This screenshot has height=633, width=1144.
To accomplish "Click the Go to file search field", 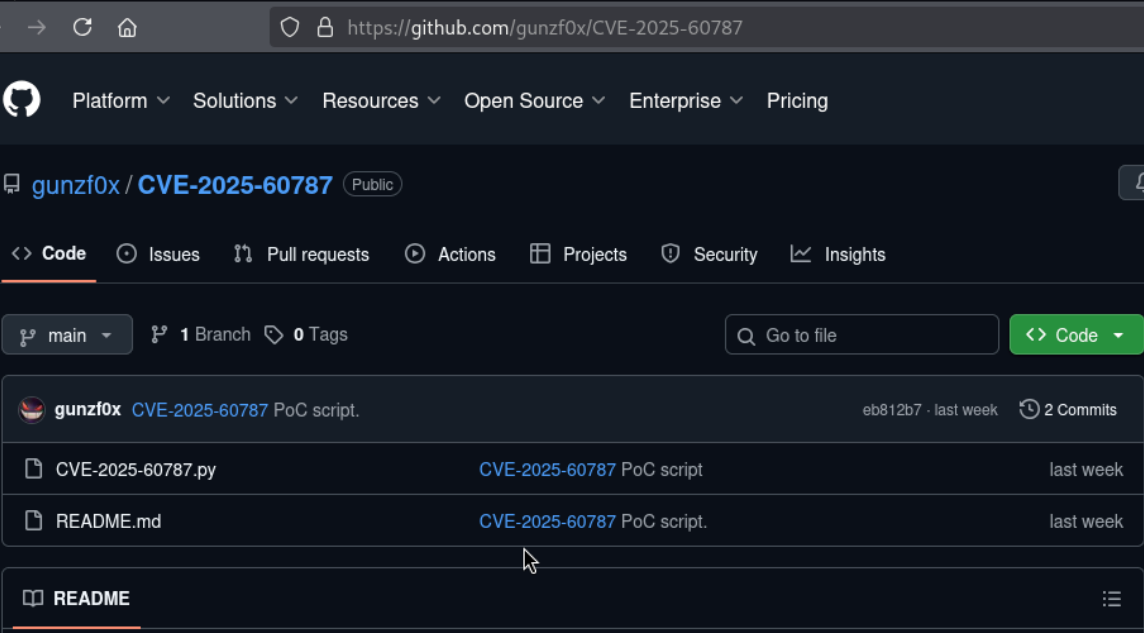I will [862, 335].
